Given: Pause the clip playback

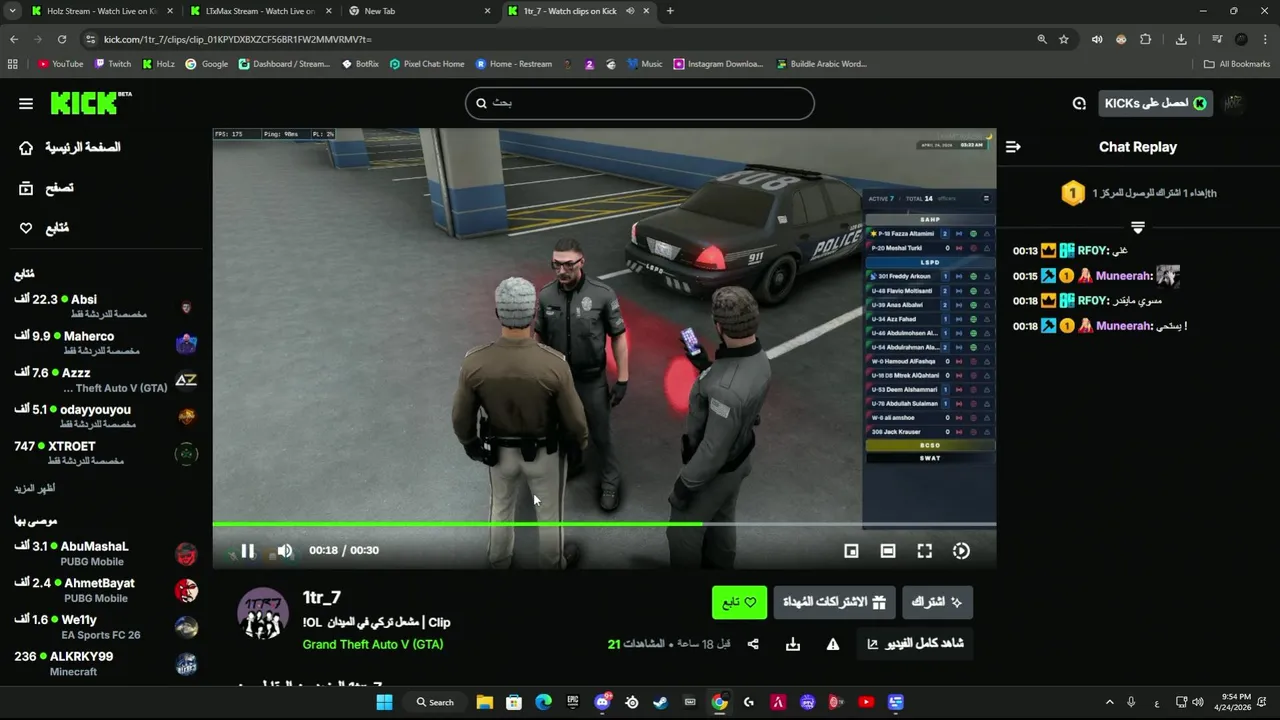Looking at the screenshot, I should (247, 551).
